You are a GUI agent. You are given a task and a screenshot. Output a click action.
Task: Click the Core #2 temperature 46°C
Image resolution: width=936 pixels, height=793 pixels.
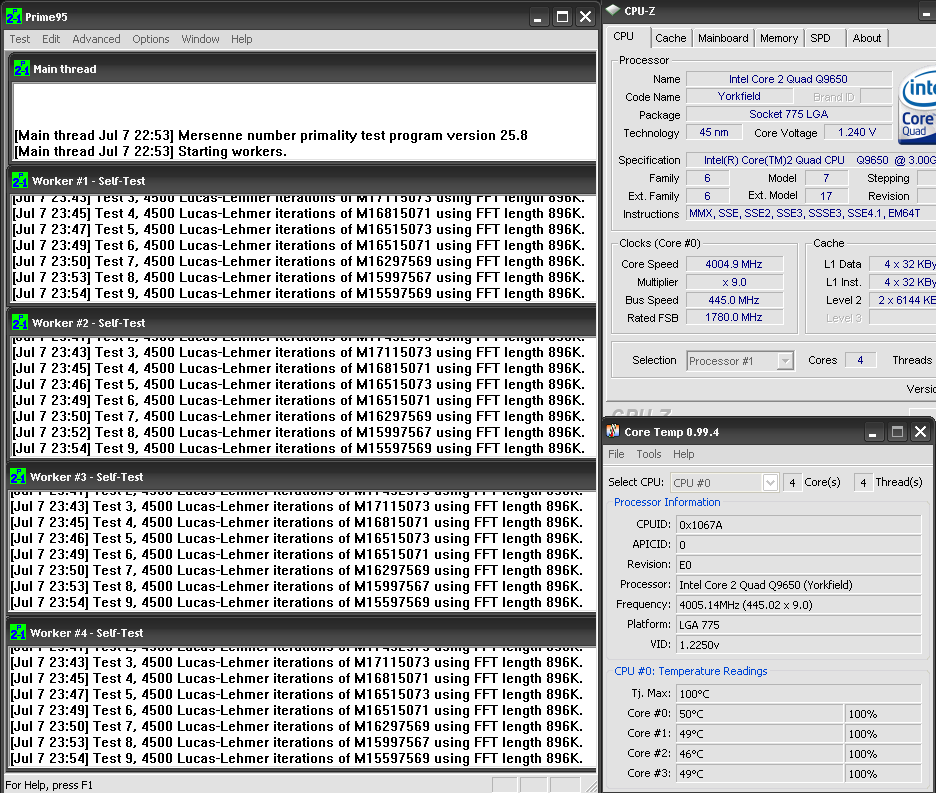tap(759, 754)
